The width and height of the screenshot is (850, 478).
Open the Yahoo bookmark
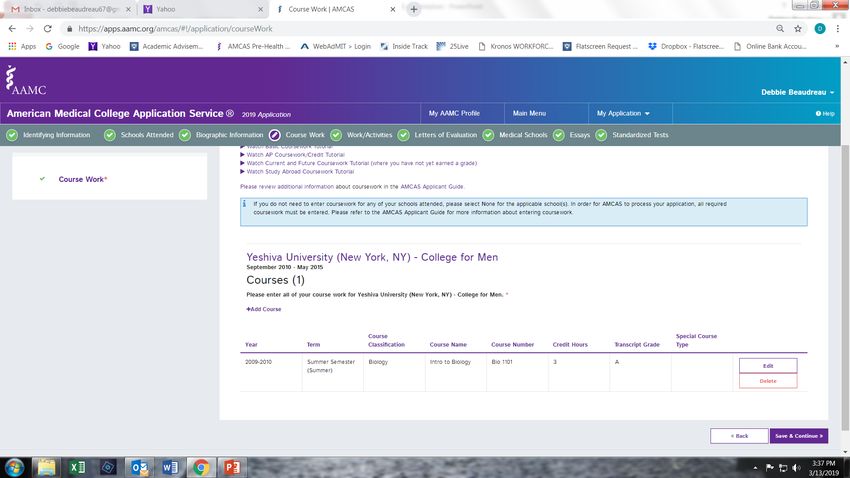pos(105,47)
